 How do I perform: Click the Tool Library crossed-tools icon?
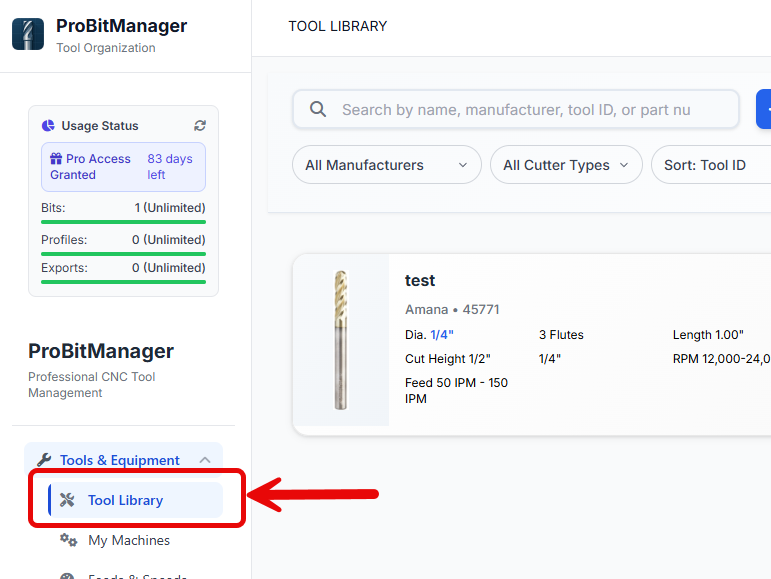67,500
